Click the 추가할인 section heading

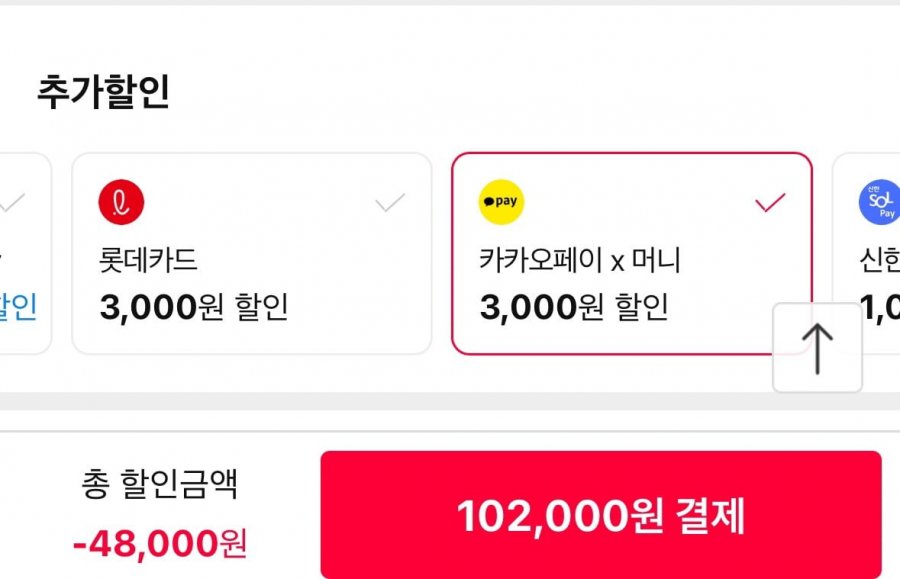tap(103, 93)
